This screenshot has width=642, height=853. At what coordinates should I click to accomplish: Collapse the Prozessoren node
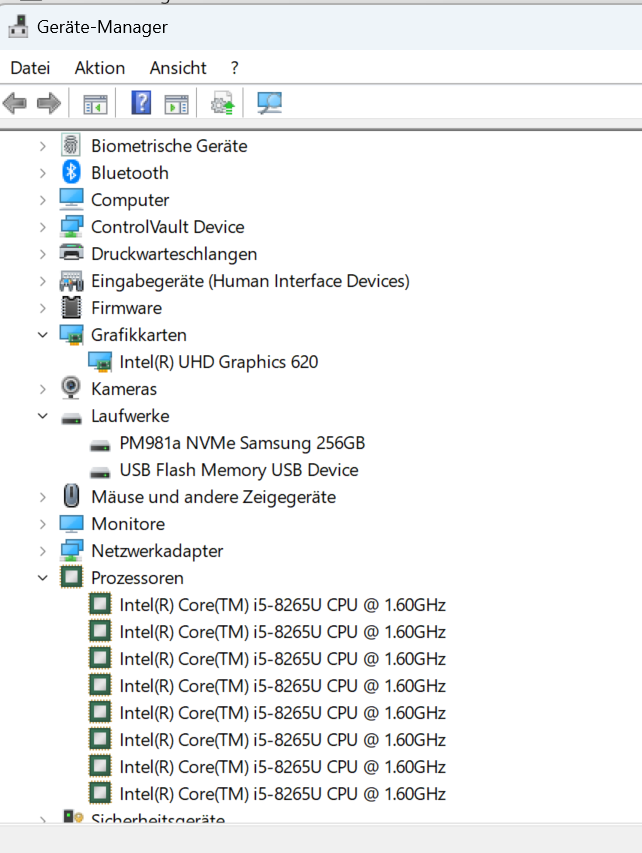coord(42,578)
